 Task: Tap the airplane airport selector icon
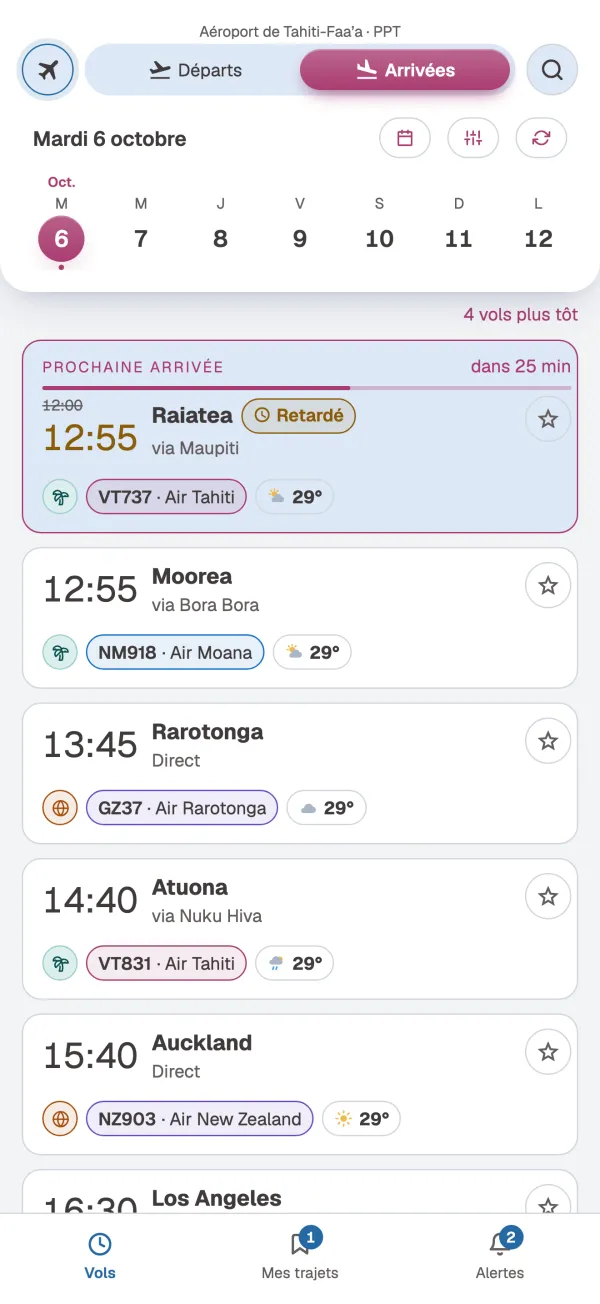(47, 70)
